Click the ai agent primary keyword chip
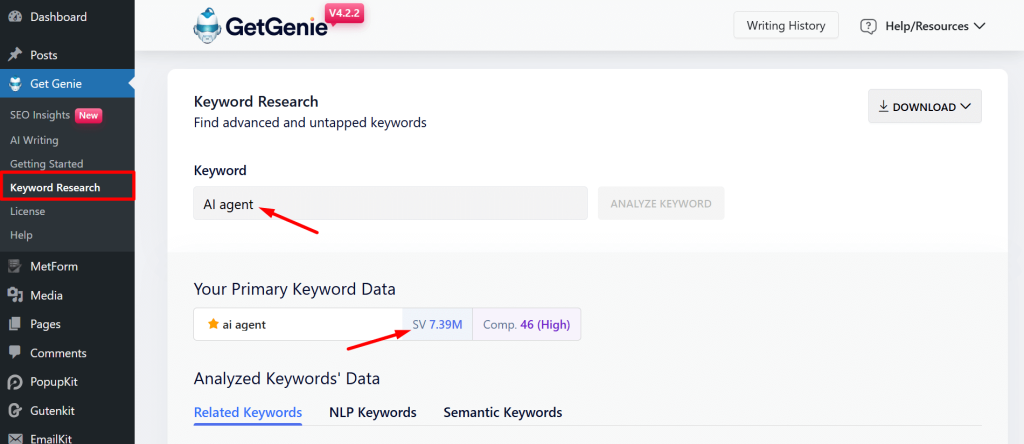 [298, 324]
